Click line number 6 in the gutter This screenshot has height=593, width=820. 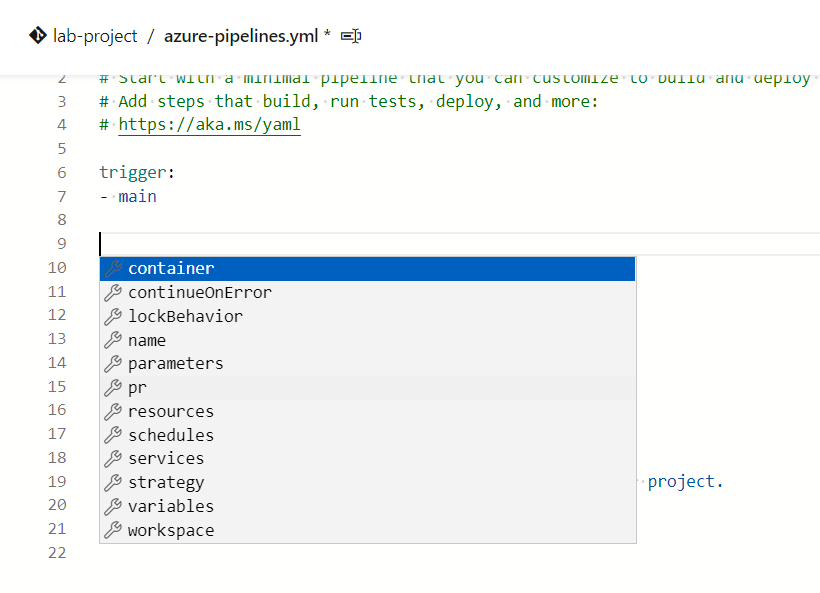click(62, 172)
